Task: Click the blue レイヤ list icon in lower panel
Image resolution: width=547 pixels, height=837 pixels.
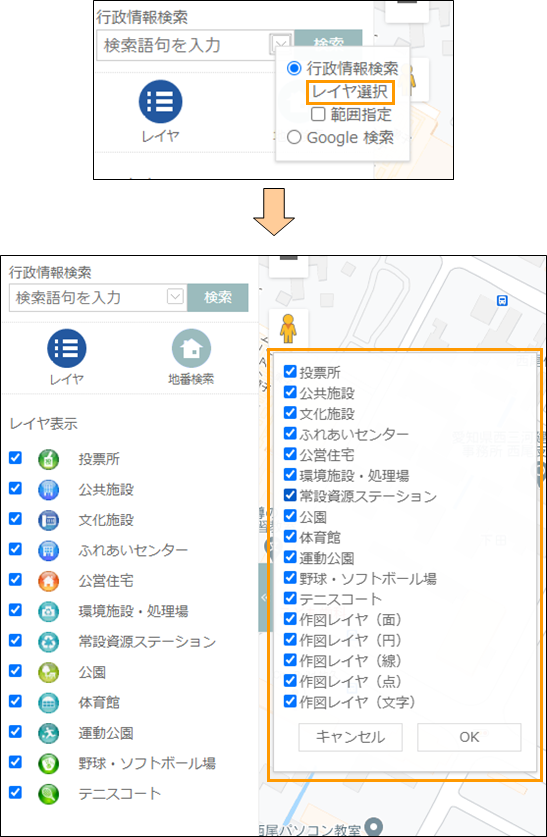Action: (x=67, y=349)
